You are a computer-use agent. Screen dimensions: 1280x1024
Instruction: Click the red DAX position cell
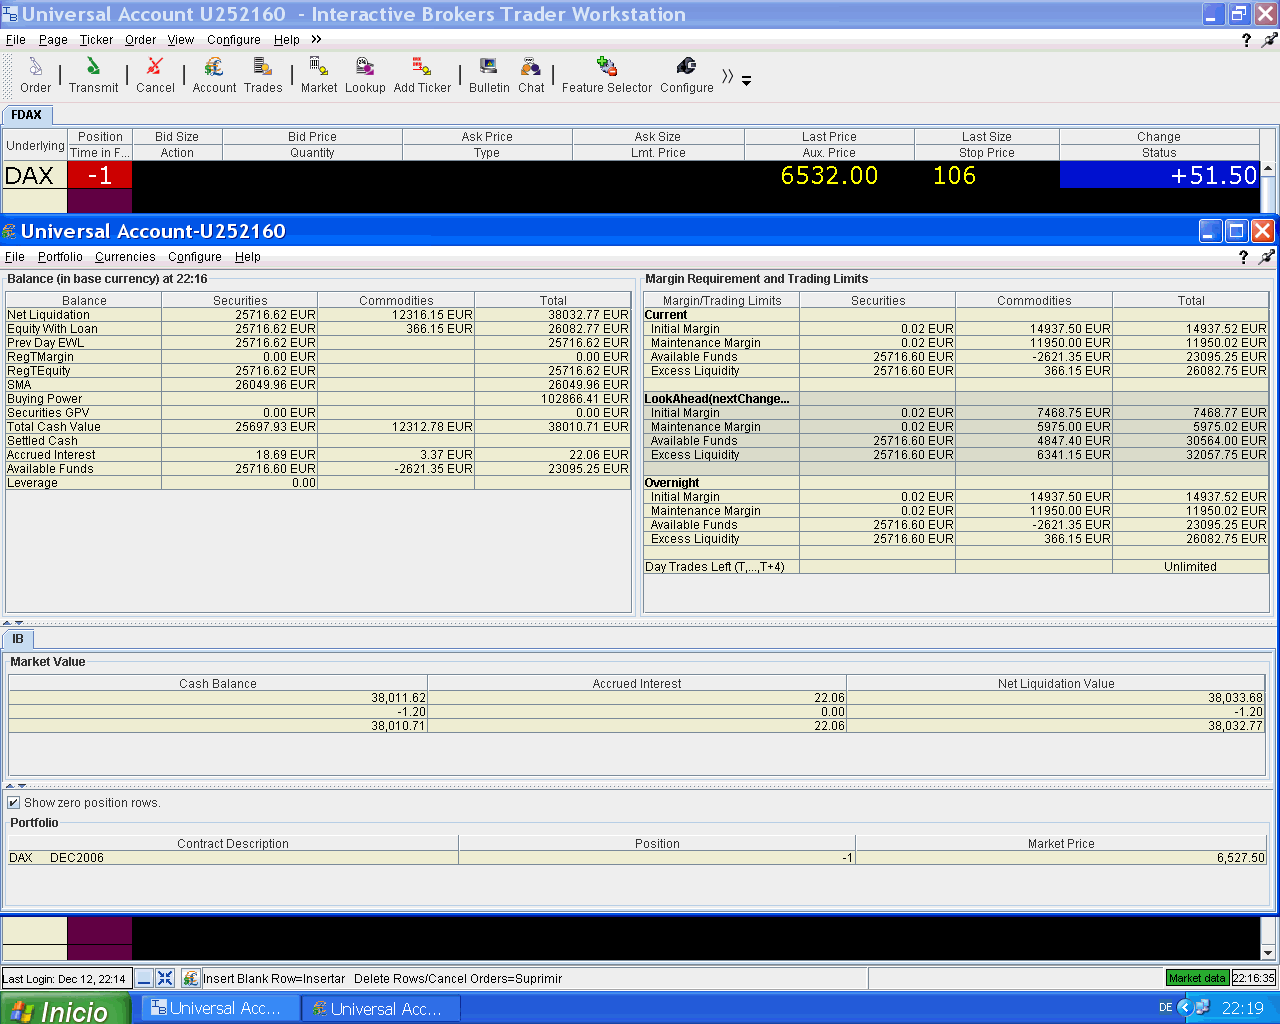point(99,175)
